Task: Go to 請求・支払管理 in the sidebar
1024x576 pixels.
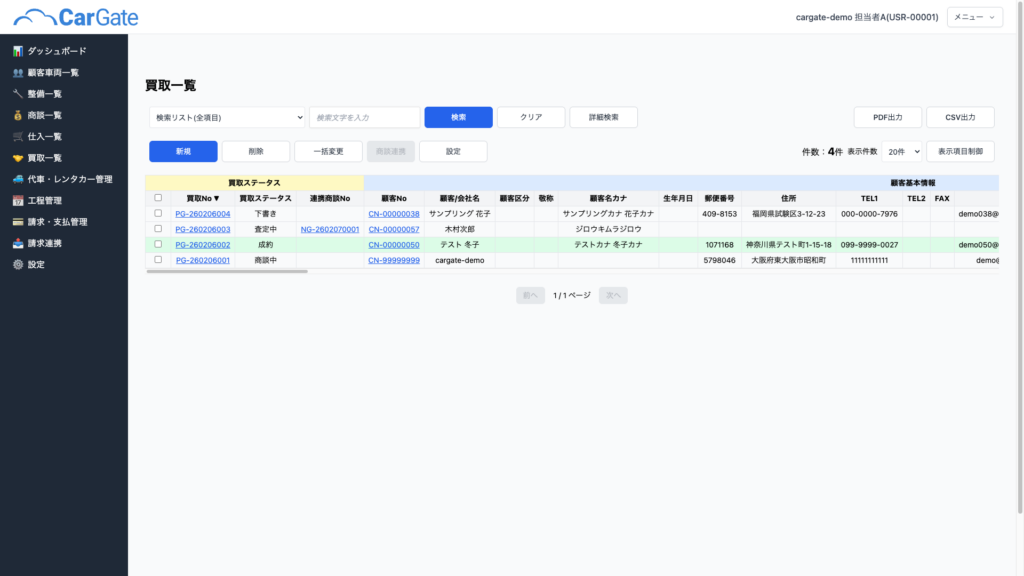Action: [57, 222]
